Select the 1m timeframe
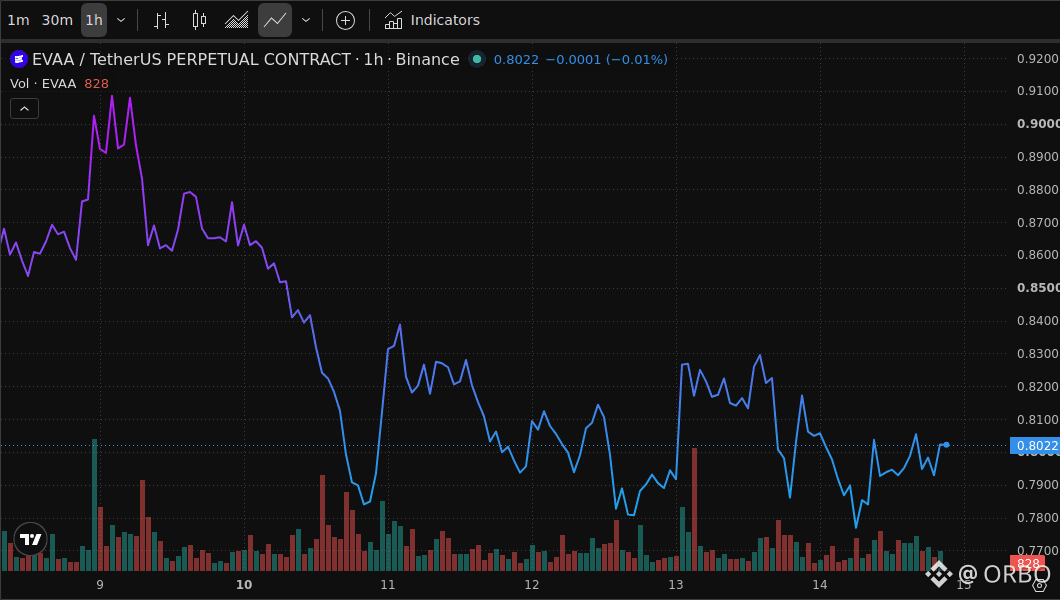This screenshot has height=600, width=1060. (18, 20)
